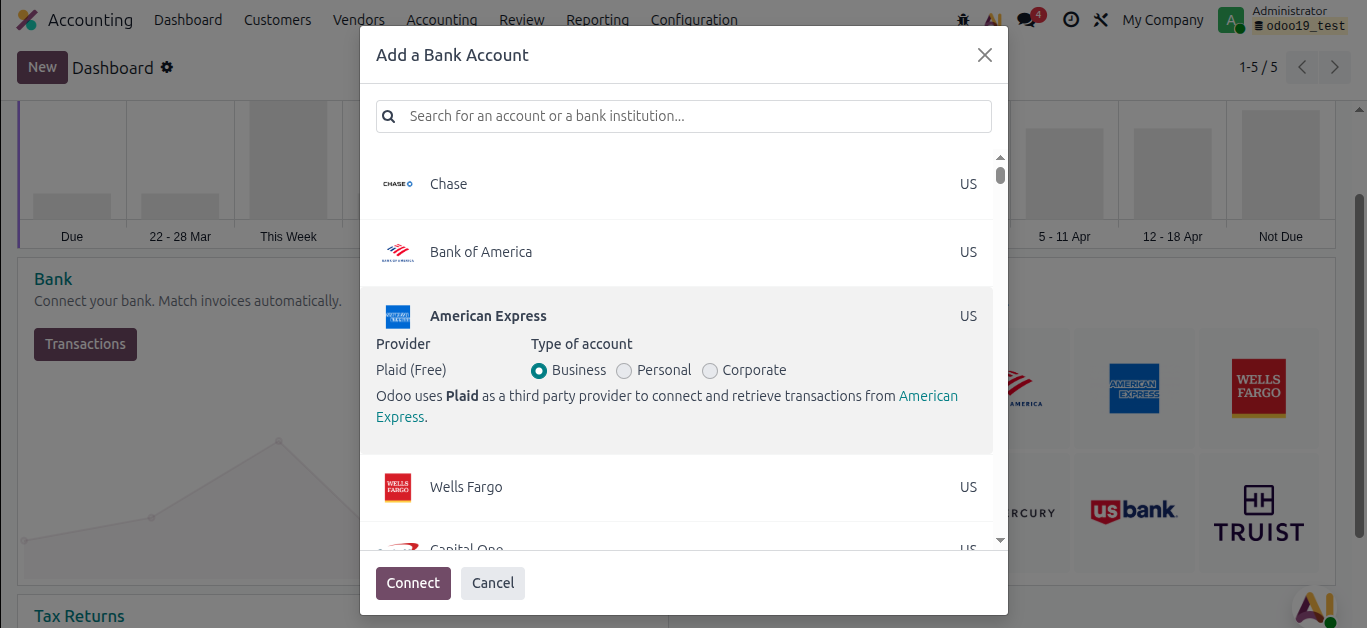Open the conversations chat icon with badge
The height and width of the screenshot is (628, 1367).
[x=1026, y=20]
